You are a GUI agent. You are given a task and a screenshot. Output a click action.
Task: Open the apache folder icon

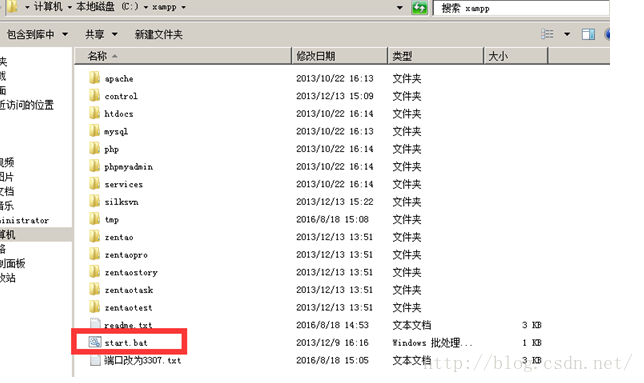[x=94, y=78]
